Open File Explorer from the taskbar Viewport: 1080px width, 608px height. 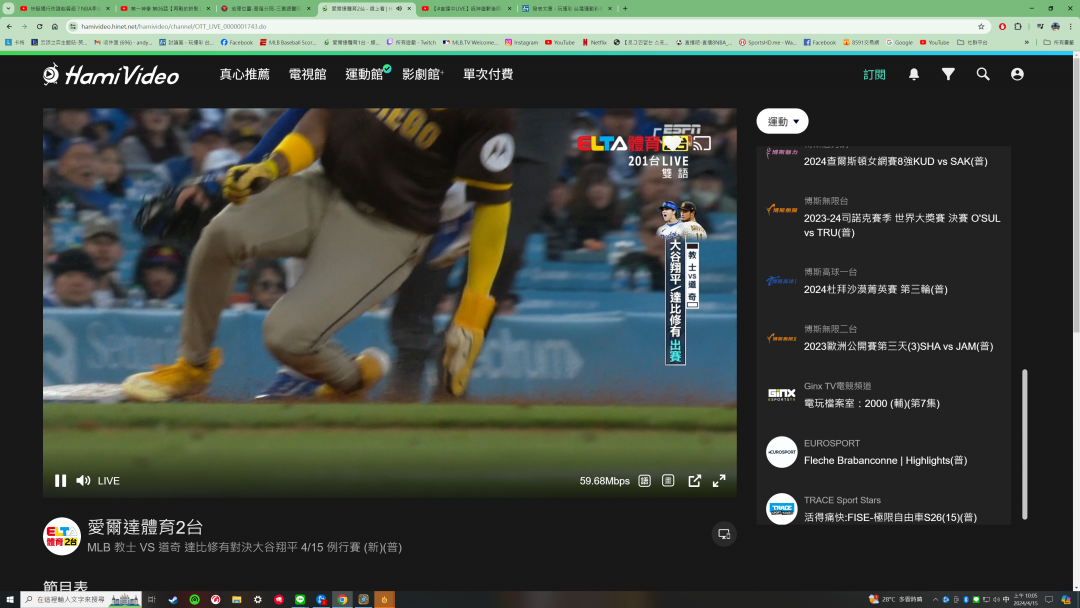pos(236,600)
